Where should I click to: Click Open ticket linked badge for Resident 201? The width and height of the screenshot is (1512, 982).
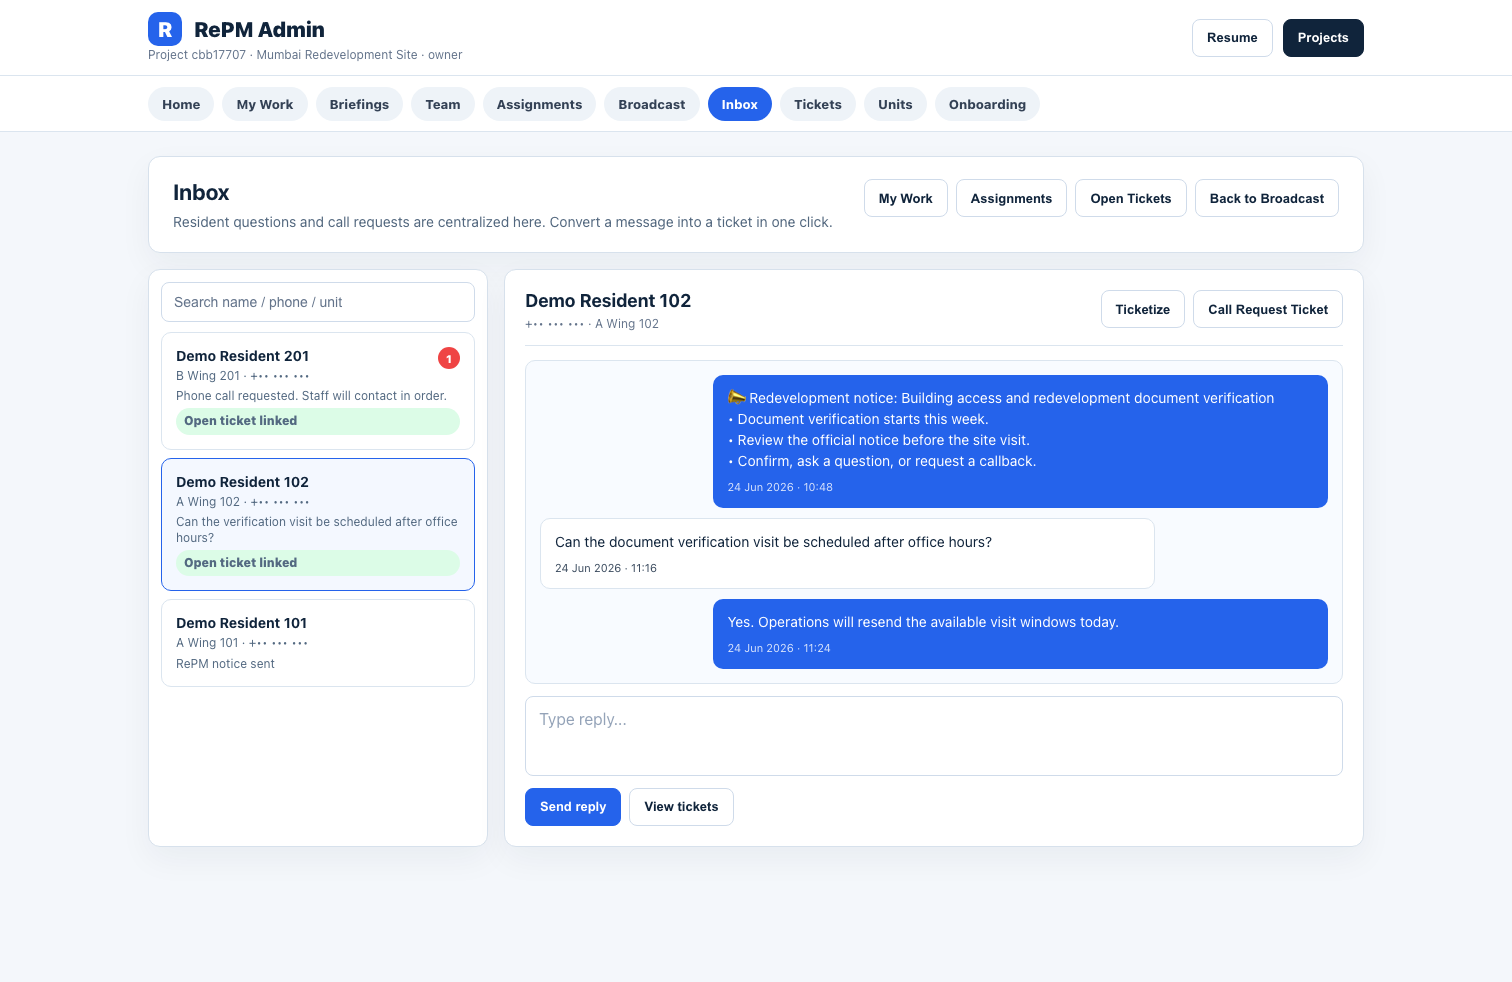click(318, 421)
